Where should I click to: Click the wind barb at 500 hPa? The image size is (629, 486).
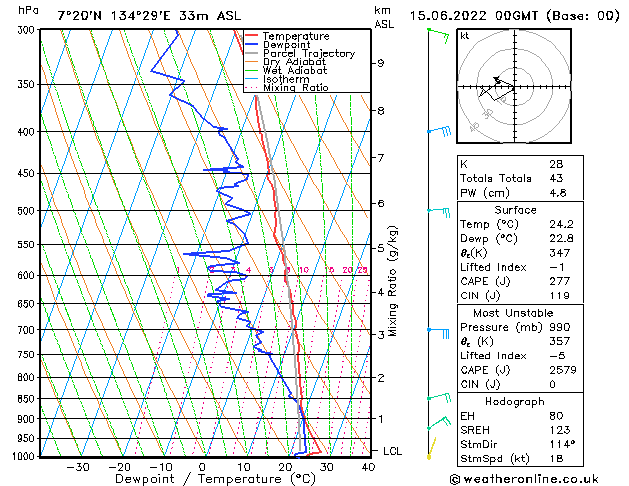(x=438, y=212)
